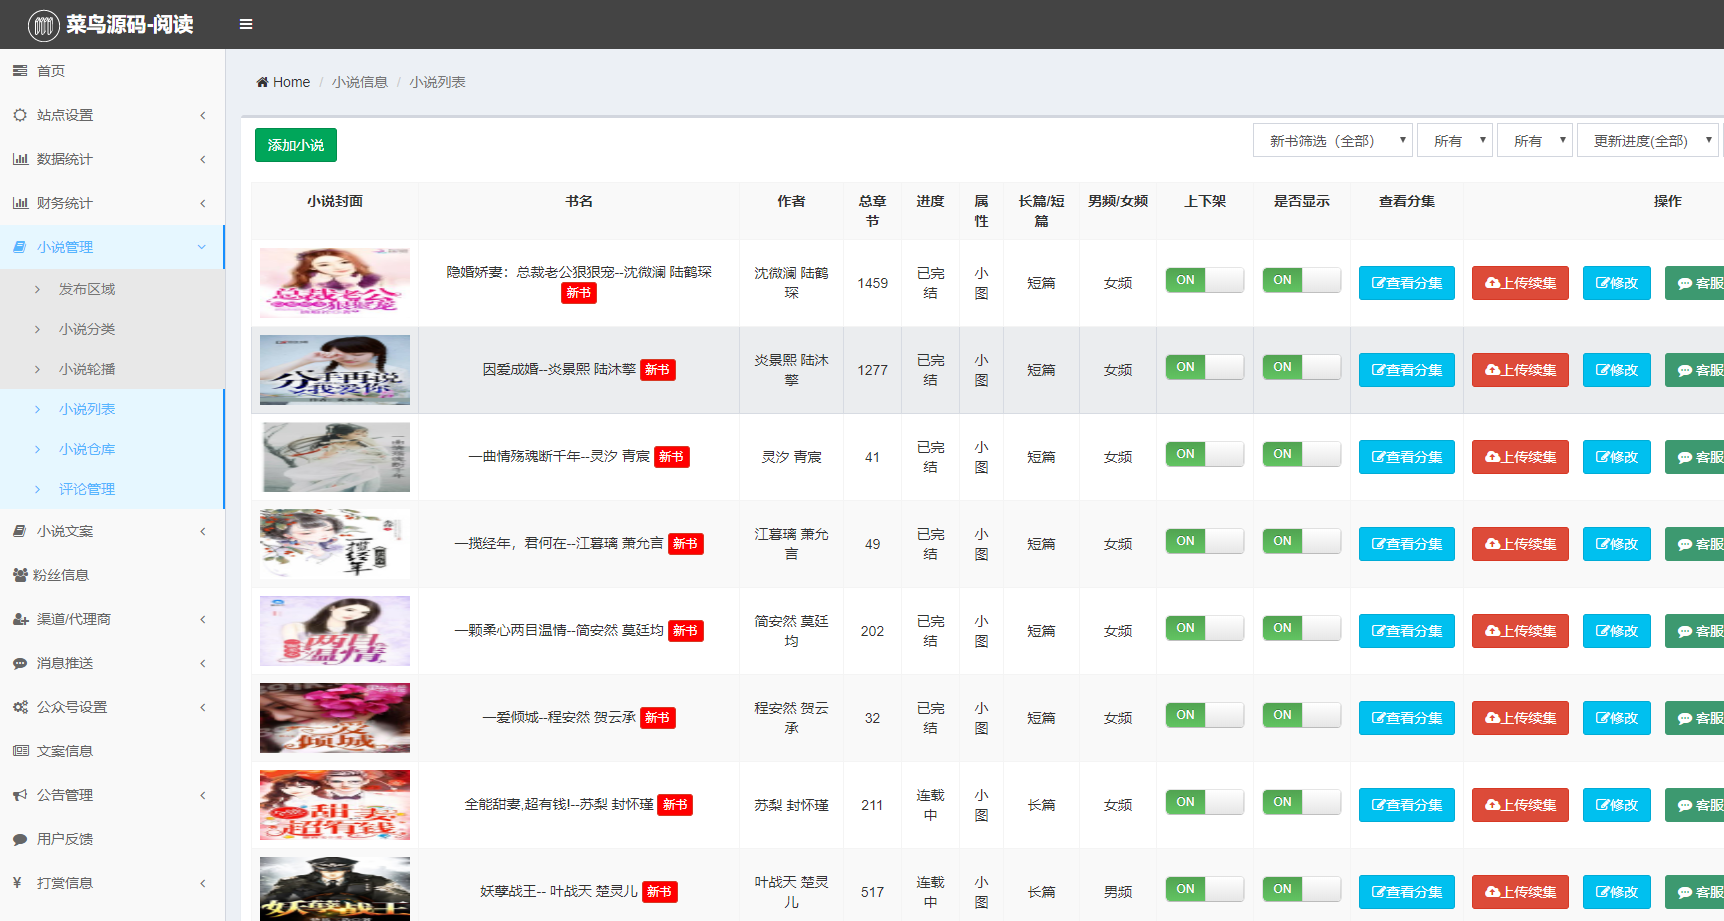Click cover thumbnail of 一爱倾城 novel
The height and width of the screenshot is (921, 1724).
click(335, 718)
